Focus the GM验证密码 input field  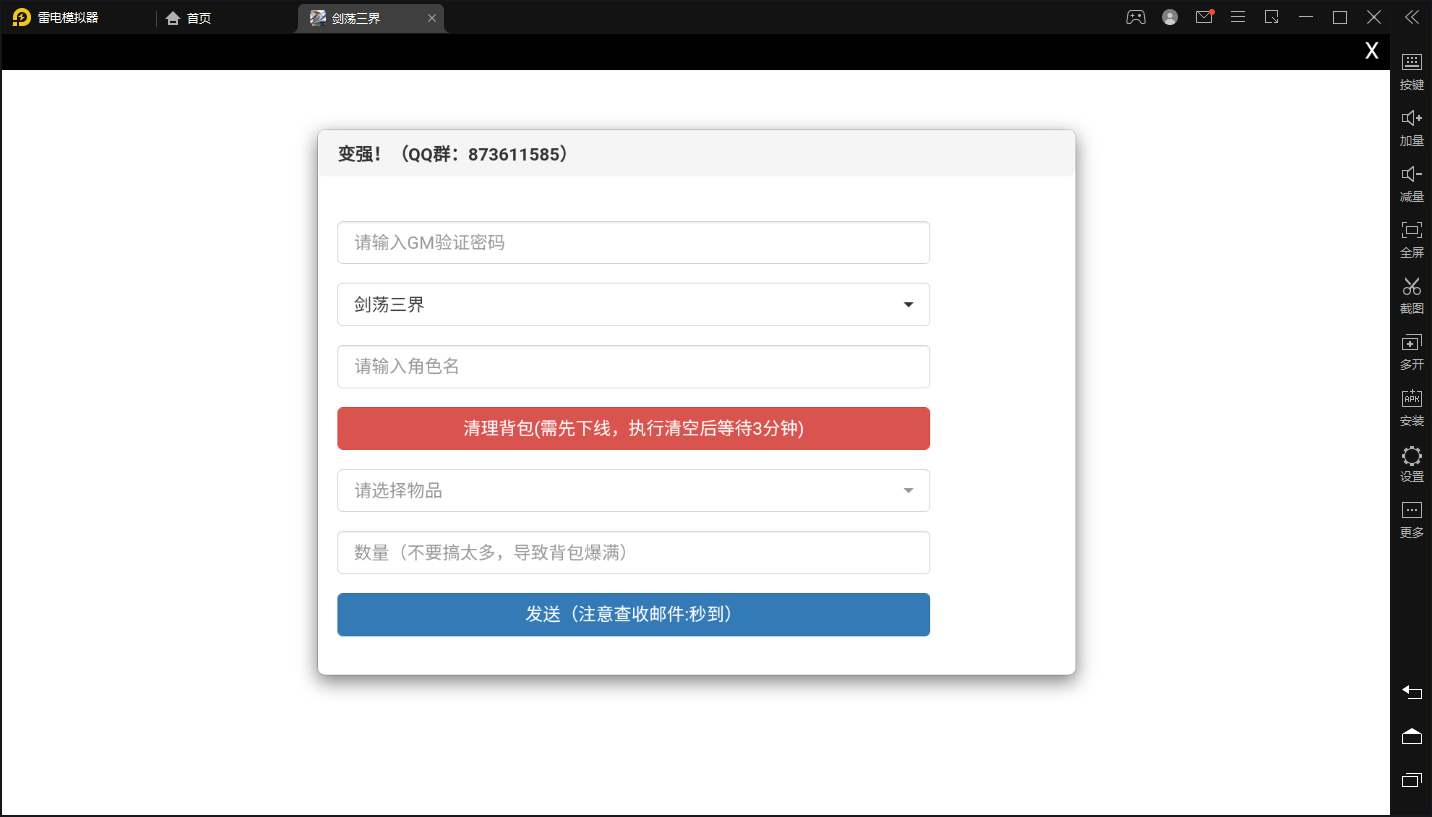633,242
